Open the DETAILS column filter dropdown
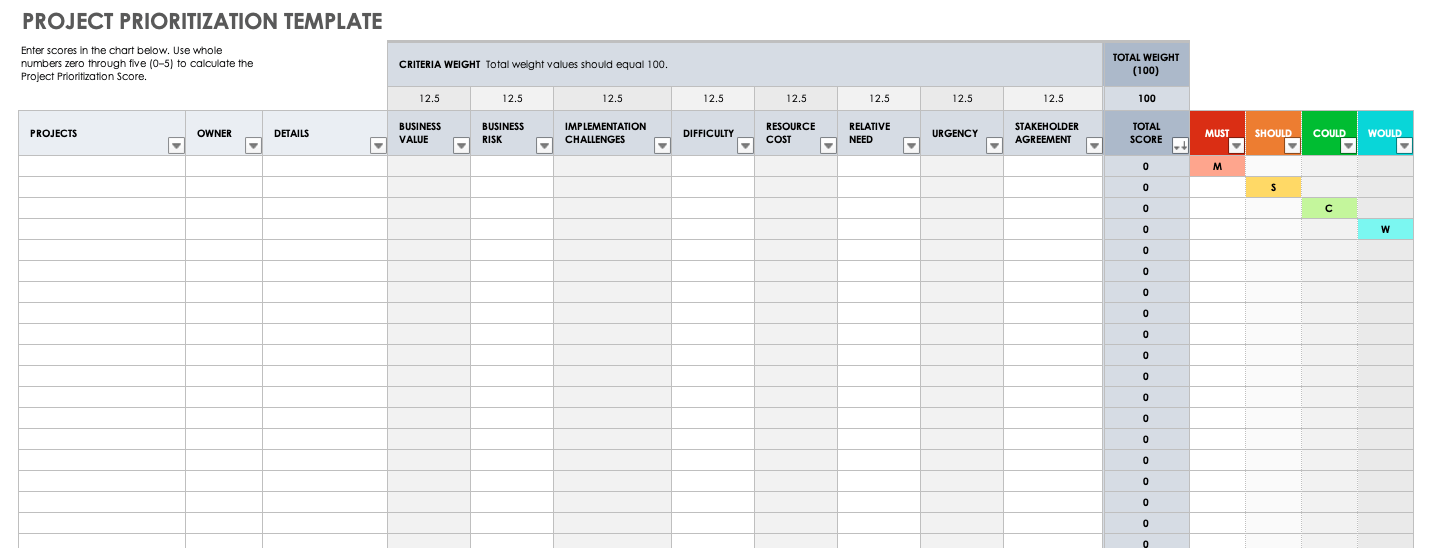1438x548 pixels. (378, 145)
